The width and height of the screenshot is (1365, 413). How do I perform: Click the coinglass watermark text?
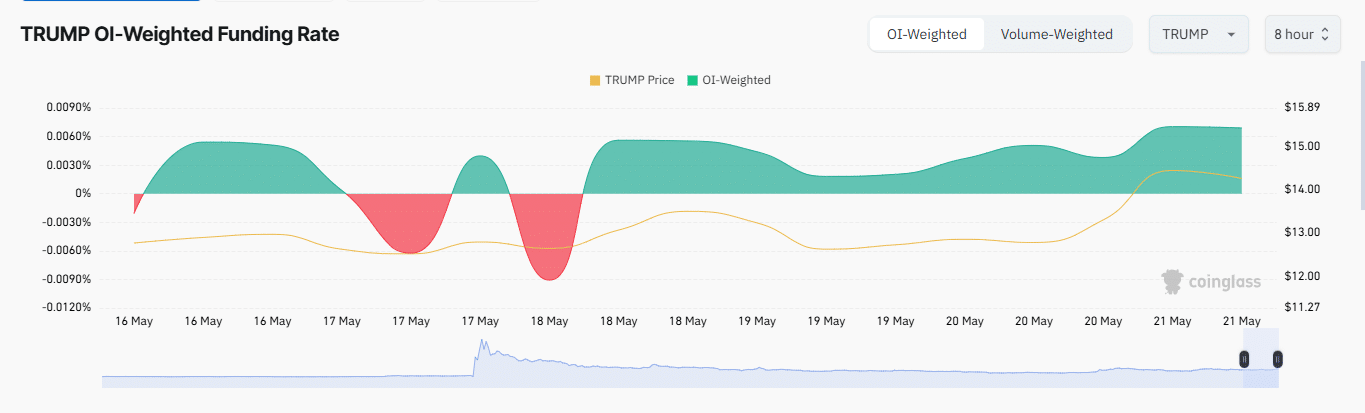1224,283
